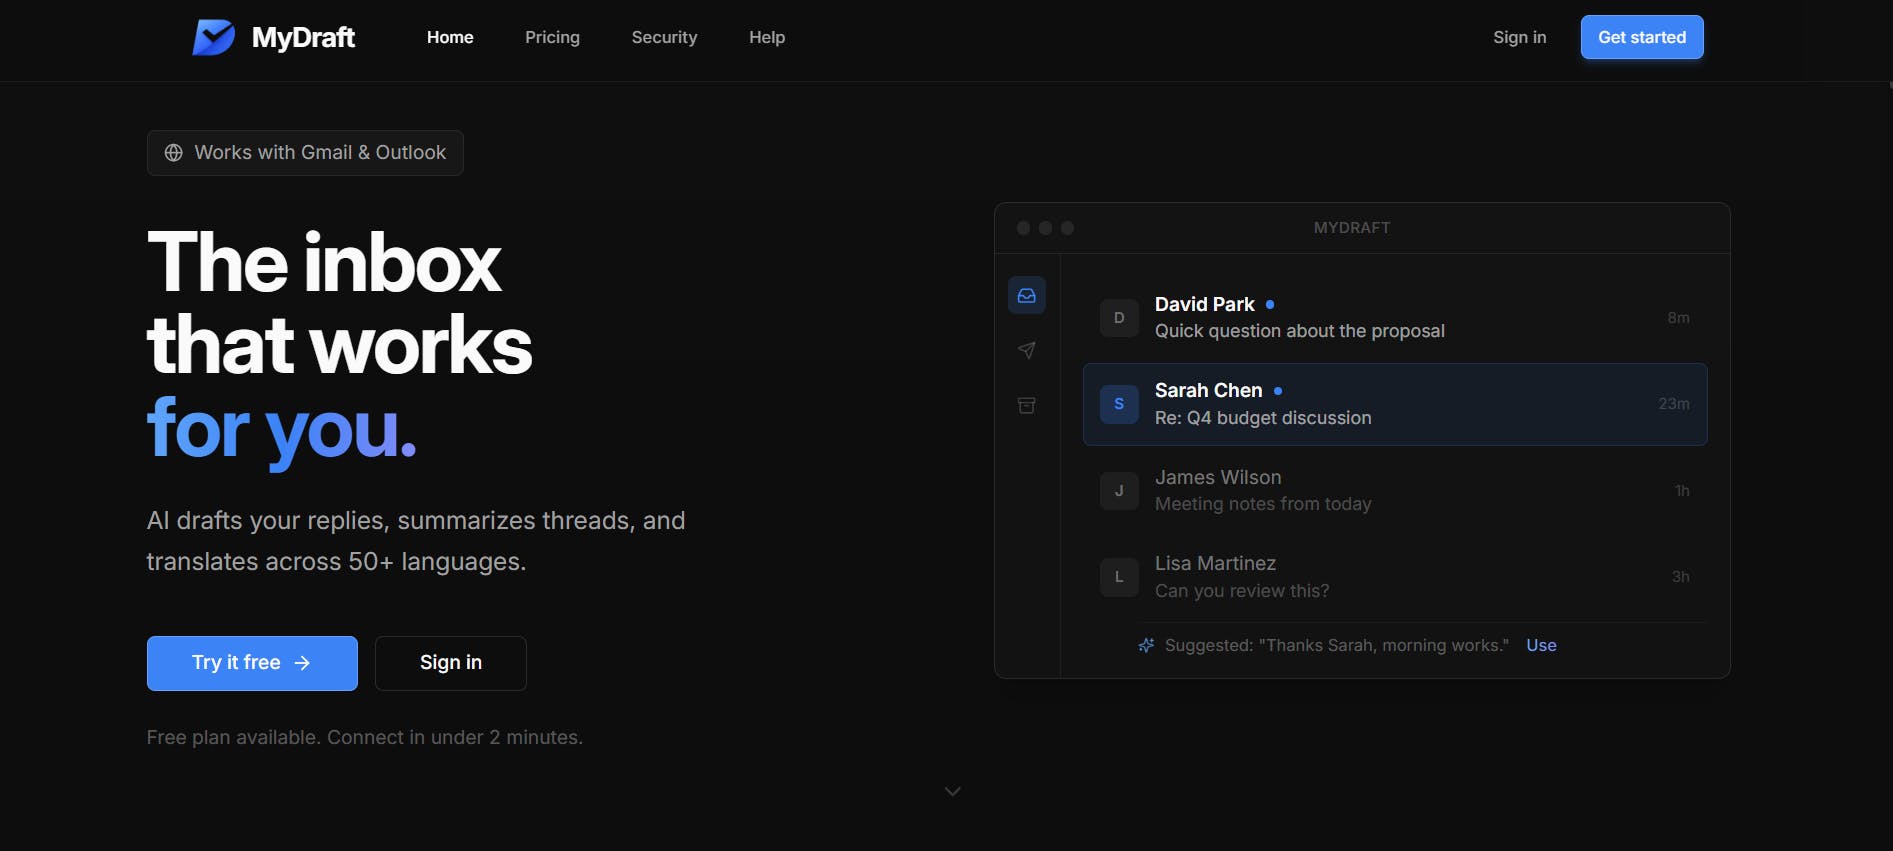The height and width of the screenshot is (851, 1893).
Task: Open the Help page
Action: [x=767, y=37]
